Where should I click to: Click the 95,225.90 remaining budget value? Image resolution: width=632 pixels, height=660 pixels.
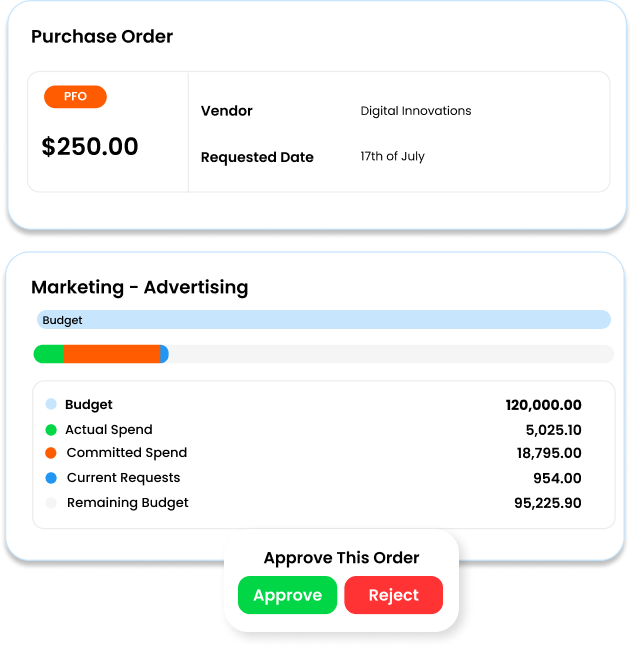[547, 503]
